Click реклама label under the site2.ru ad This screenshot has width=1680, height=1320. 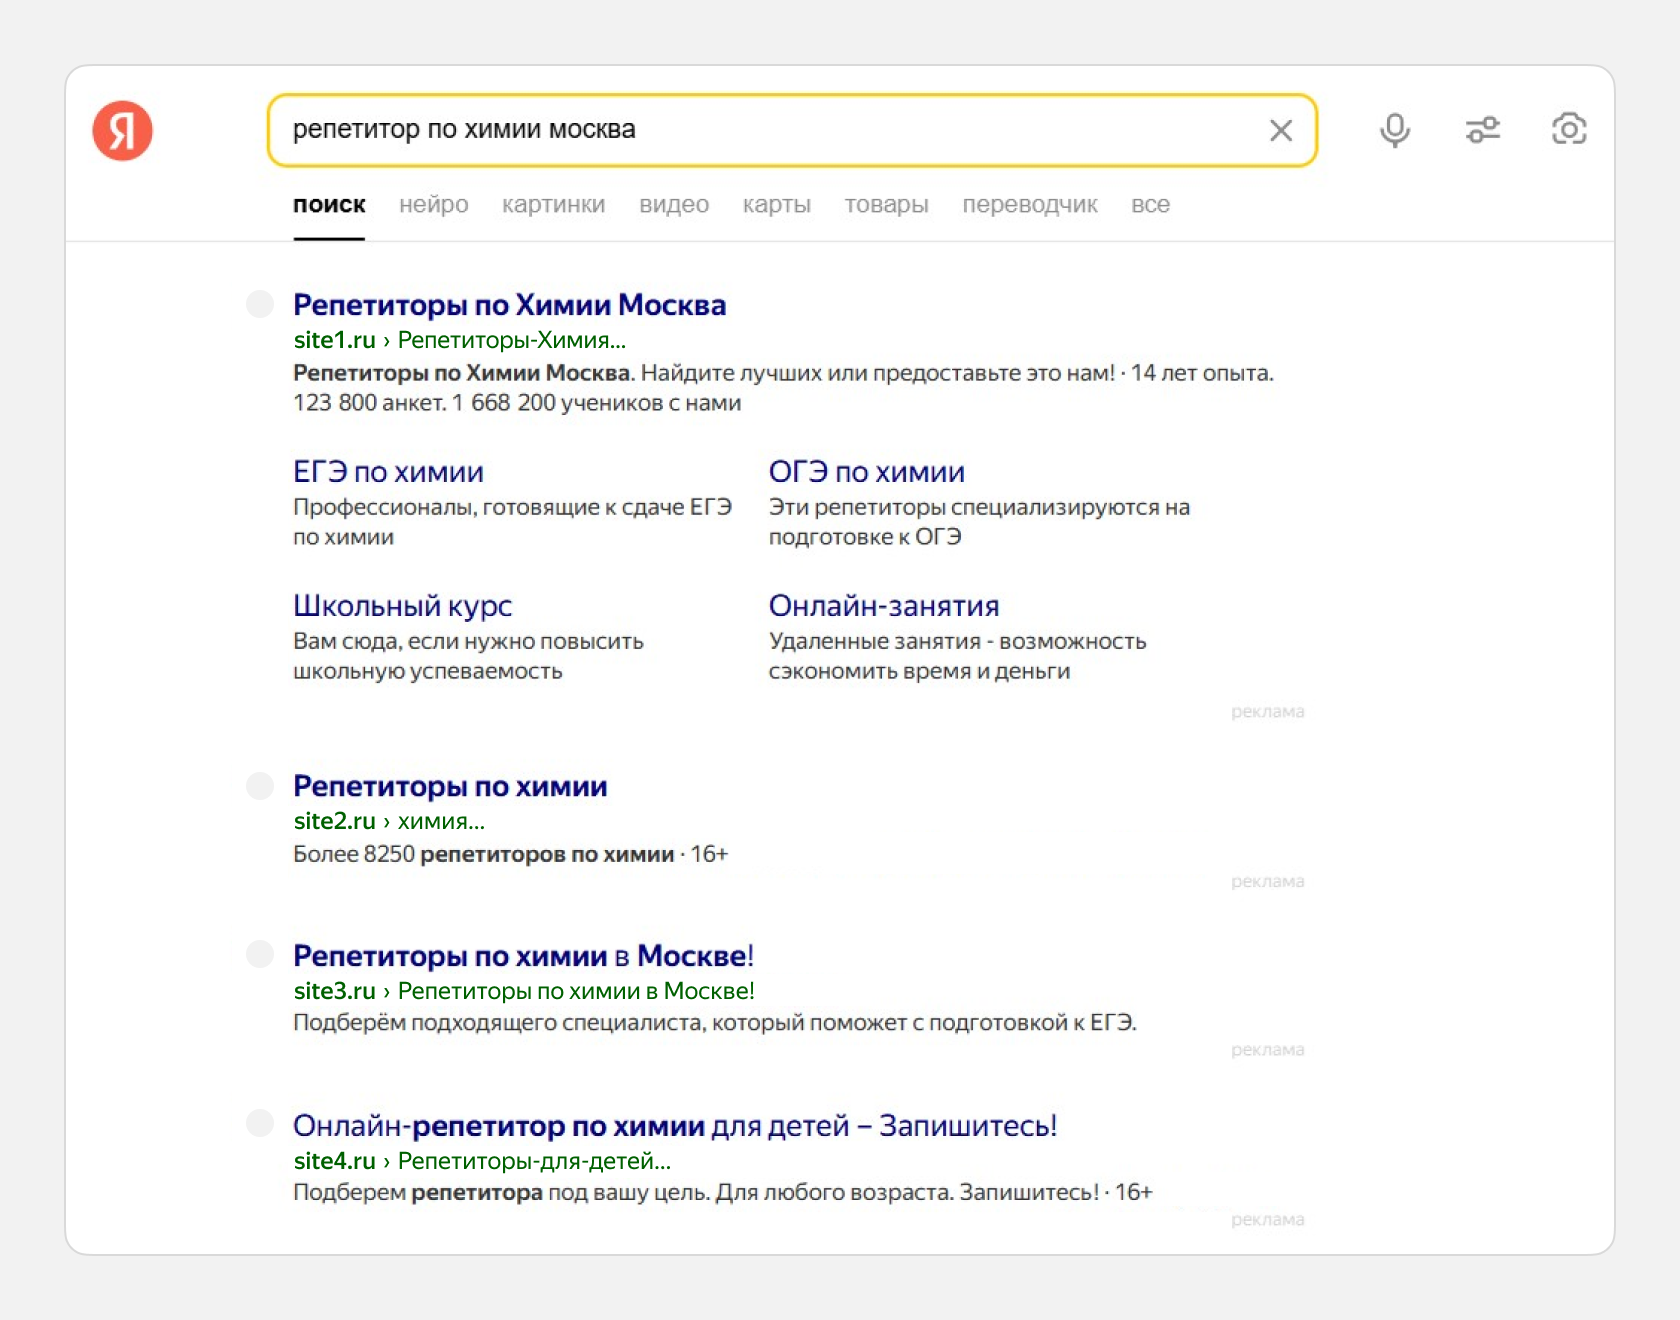(x=1268, y=882)
